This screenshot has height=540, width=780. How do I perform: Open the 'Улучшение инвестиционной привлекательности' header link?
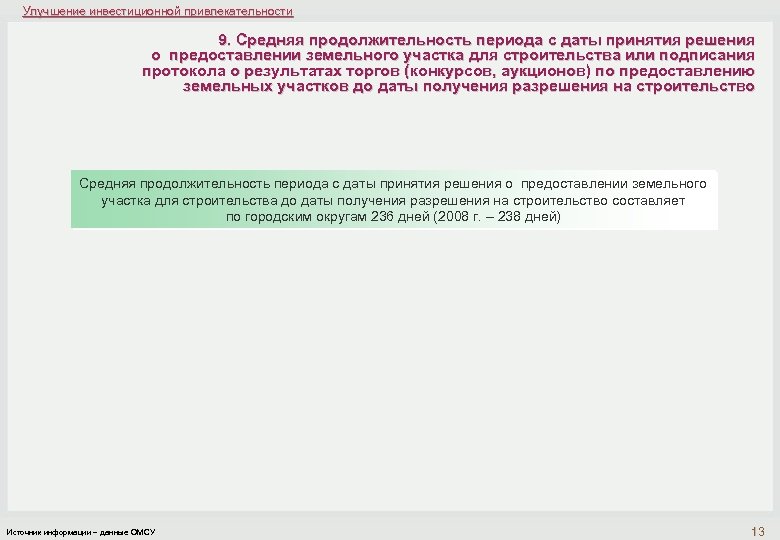(x=158, y=11)
